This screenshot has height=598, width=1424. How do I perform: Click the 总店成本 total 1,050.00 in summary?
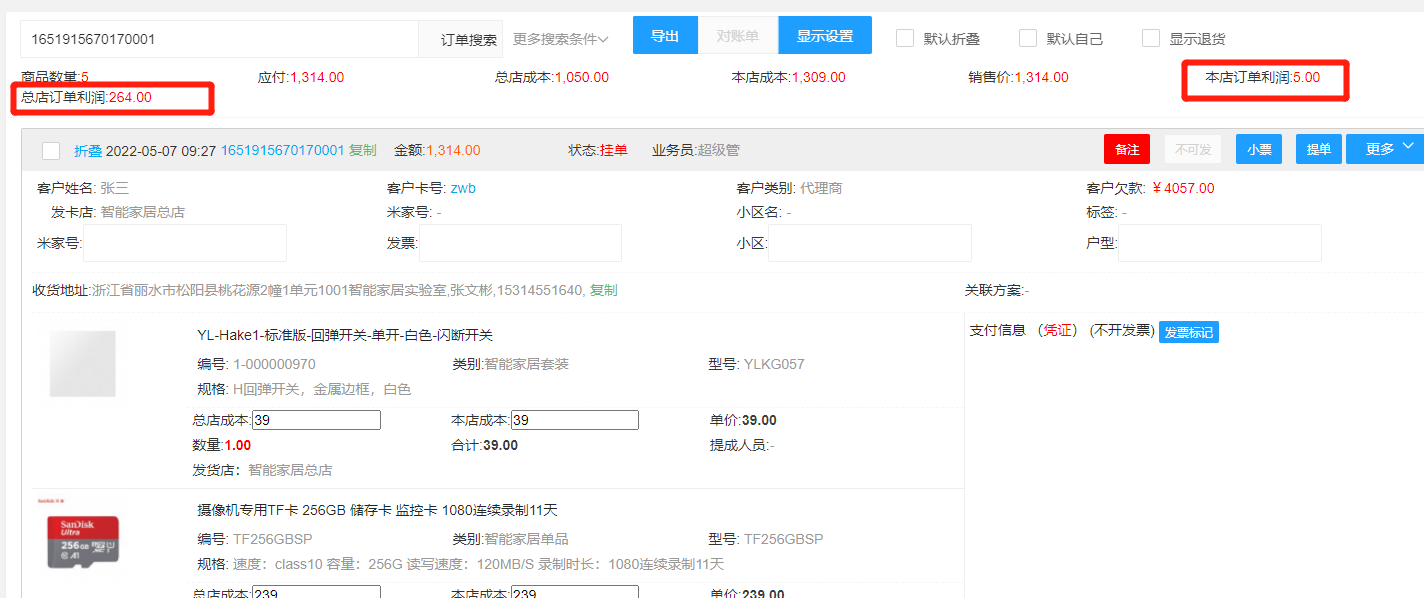(581, 77)
